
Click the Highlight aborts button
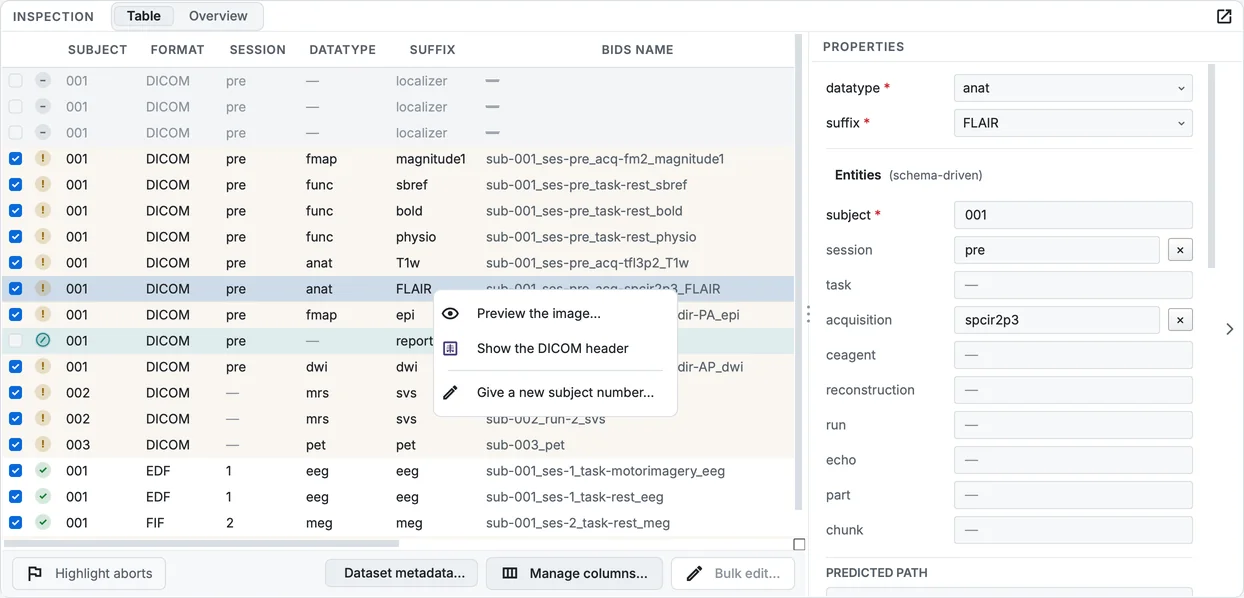click(89, 573)
